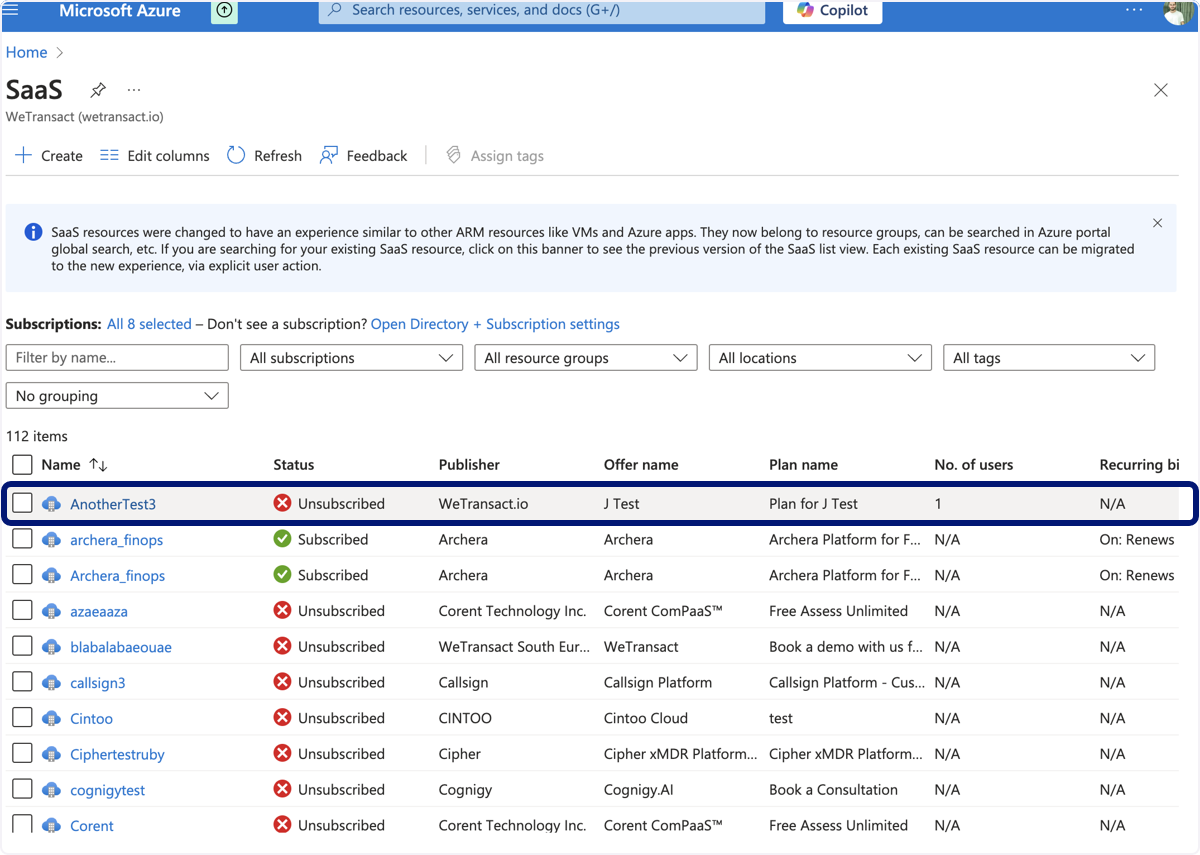Pin the SaaS blade
The height and width of the screenshot is (855, 1200).
pyautogui.click(x=98, y=90)
